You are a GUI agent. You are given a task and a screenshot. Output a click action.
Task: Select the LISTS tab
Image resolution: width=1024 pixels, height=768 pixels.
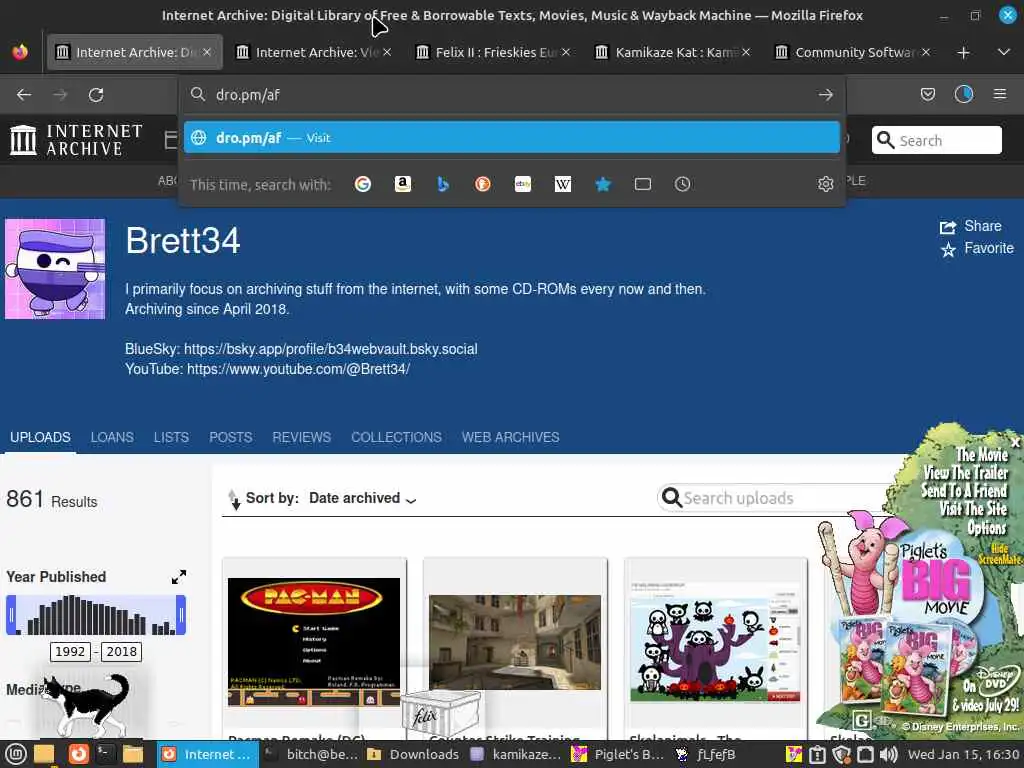click(171, 437)
